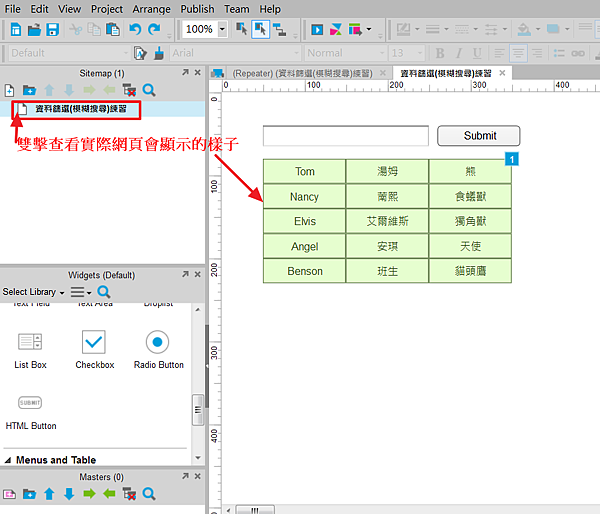Add a folder in Masters panel
This screenshot has height=514, width=600.
coord(29,494)
